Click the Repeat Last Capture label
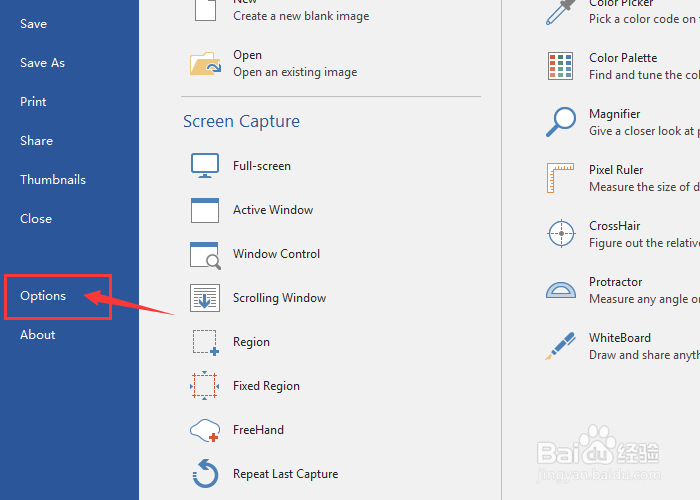 pyautogui.click(x=285, y=474)
